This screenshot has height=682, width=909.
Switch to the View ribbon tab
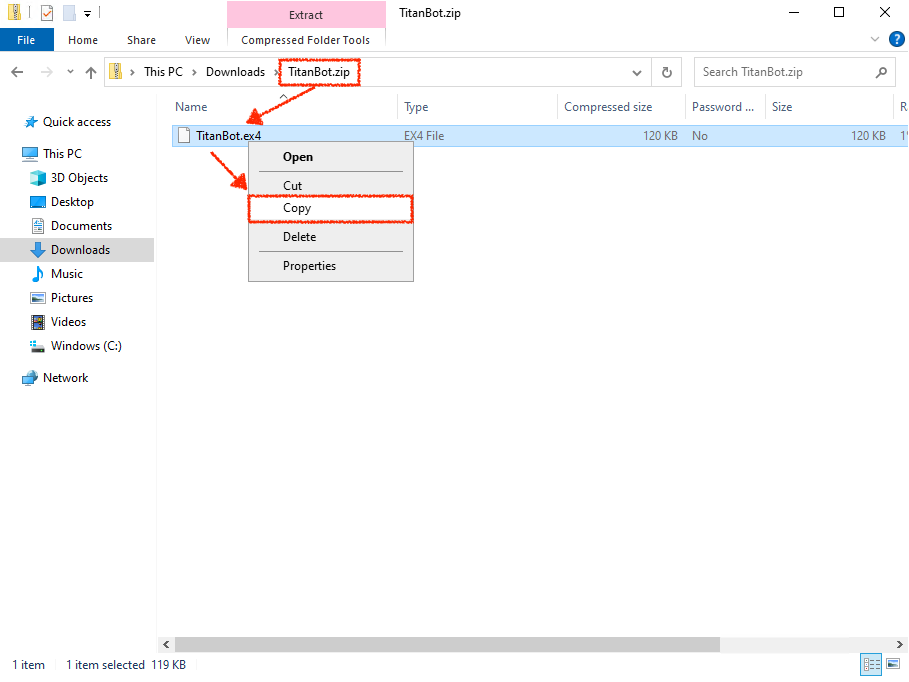coord(197,40)
